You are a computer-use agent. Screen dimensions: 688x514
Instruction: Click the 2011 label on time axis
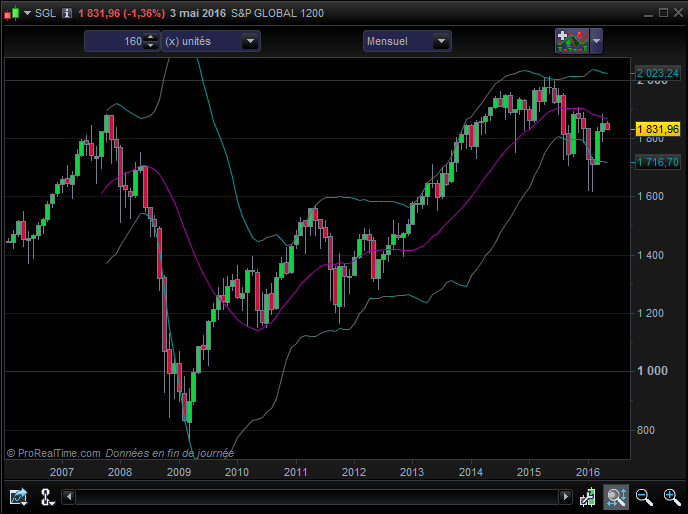(x=296, y=472)
